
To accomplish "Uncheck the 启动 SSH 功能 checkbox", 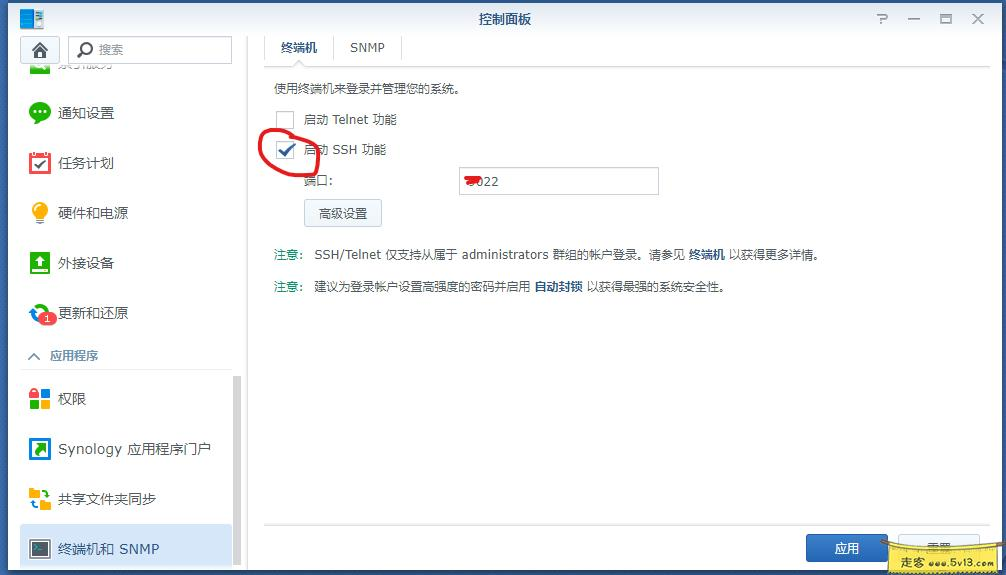I will [285, 151].
